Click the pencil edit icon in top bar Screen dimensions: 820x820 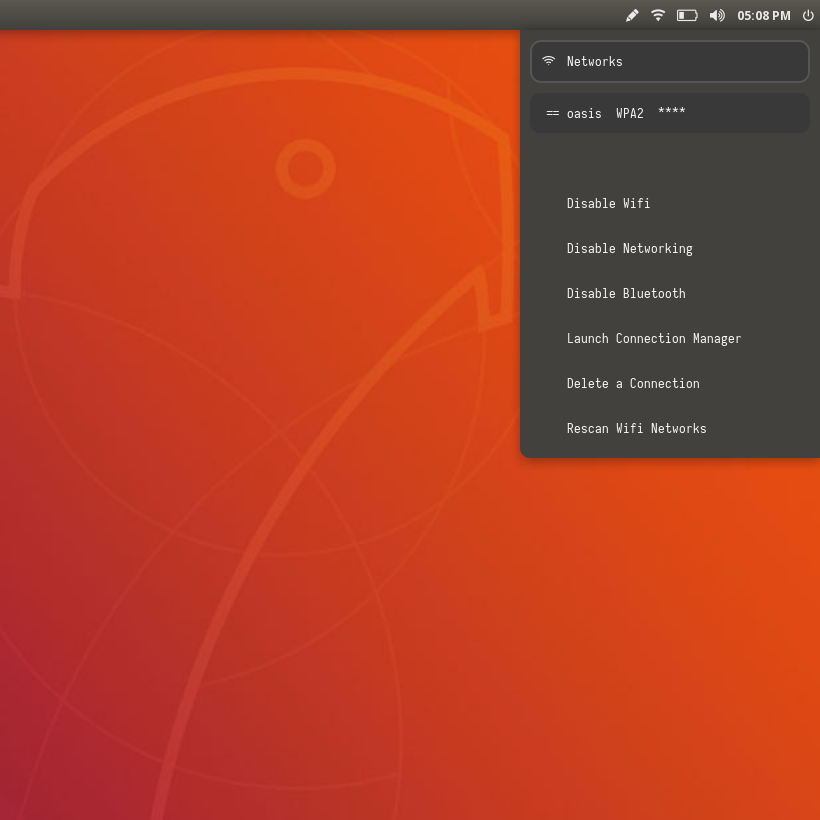click(632, 16)
